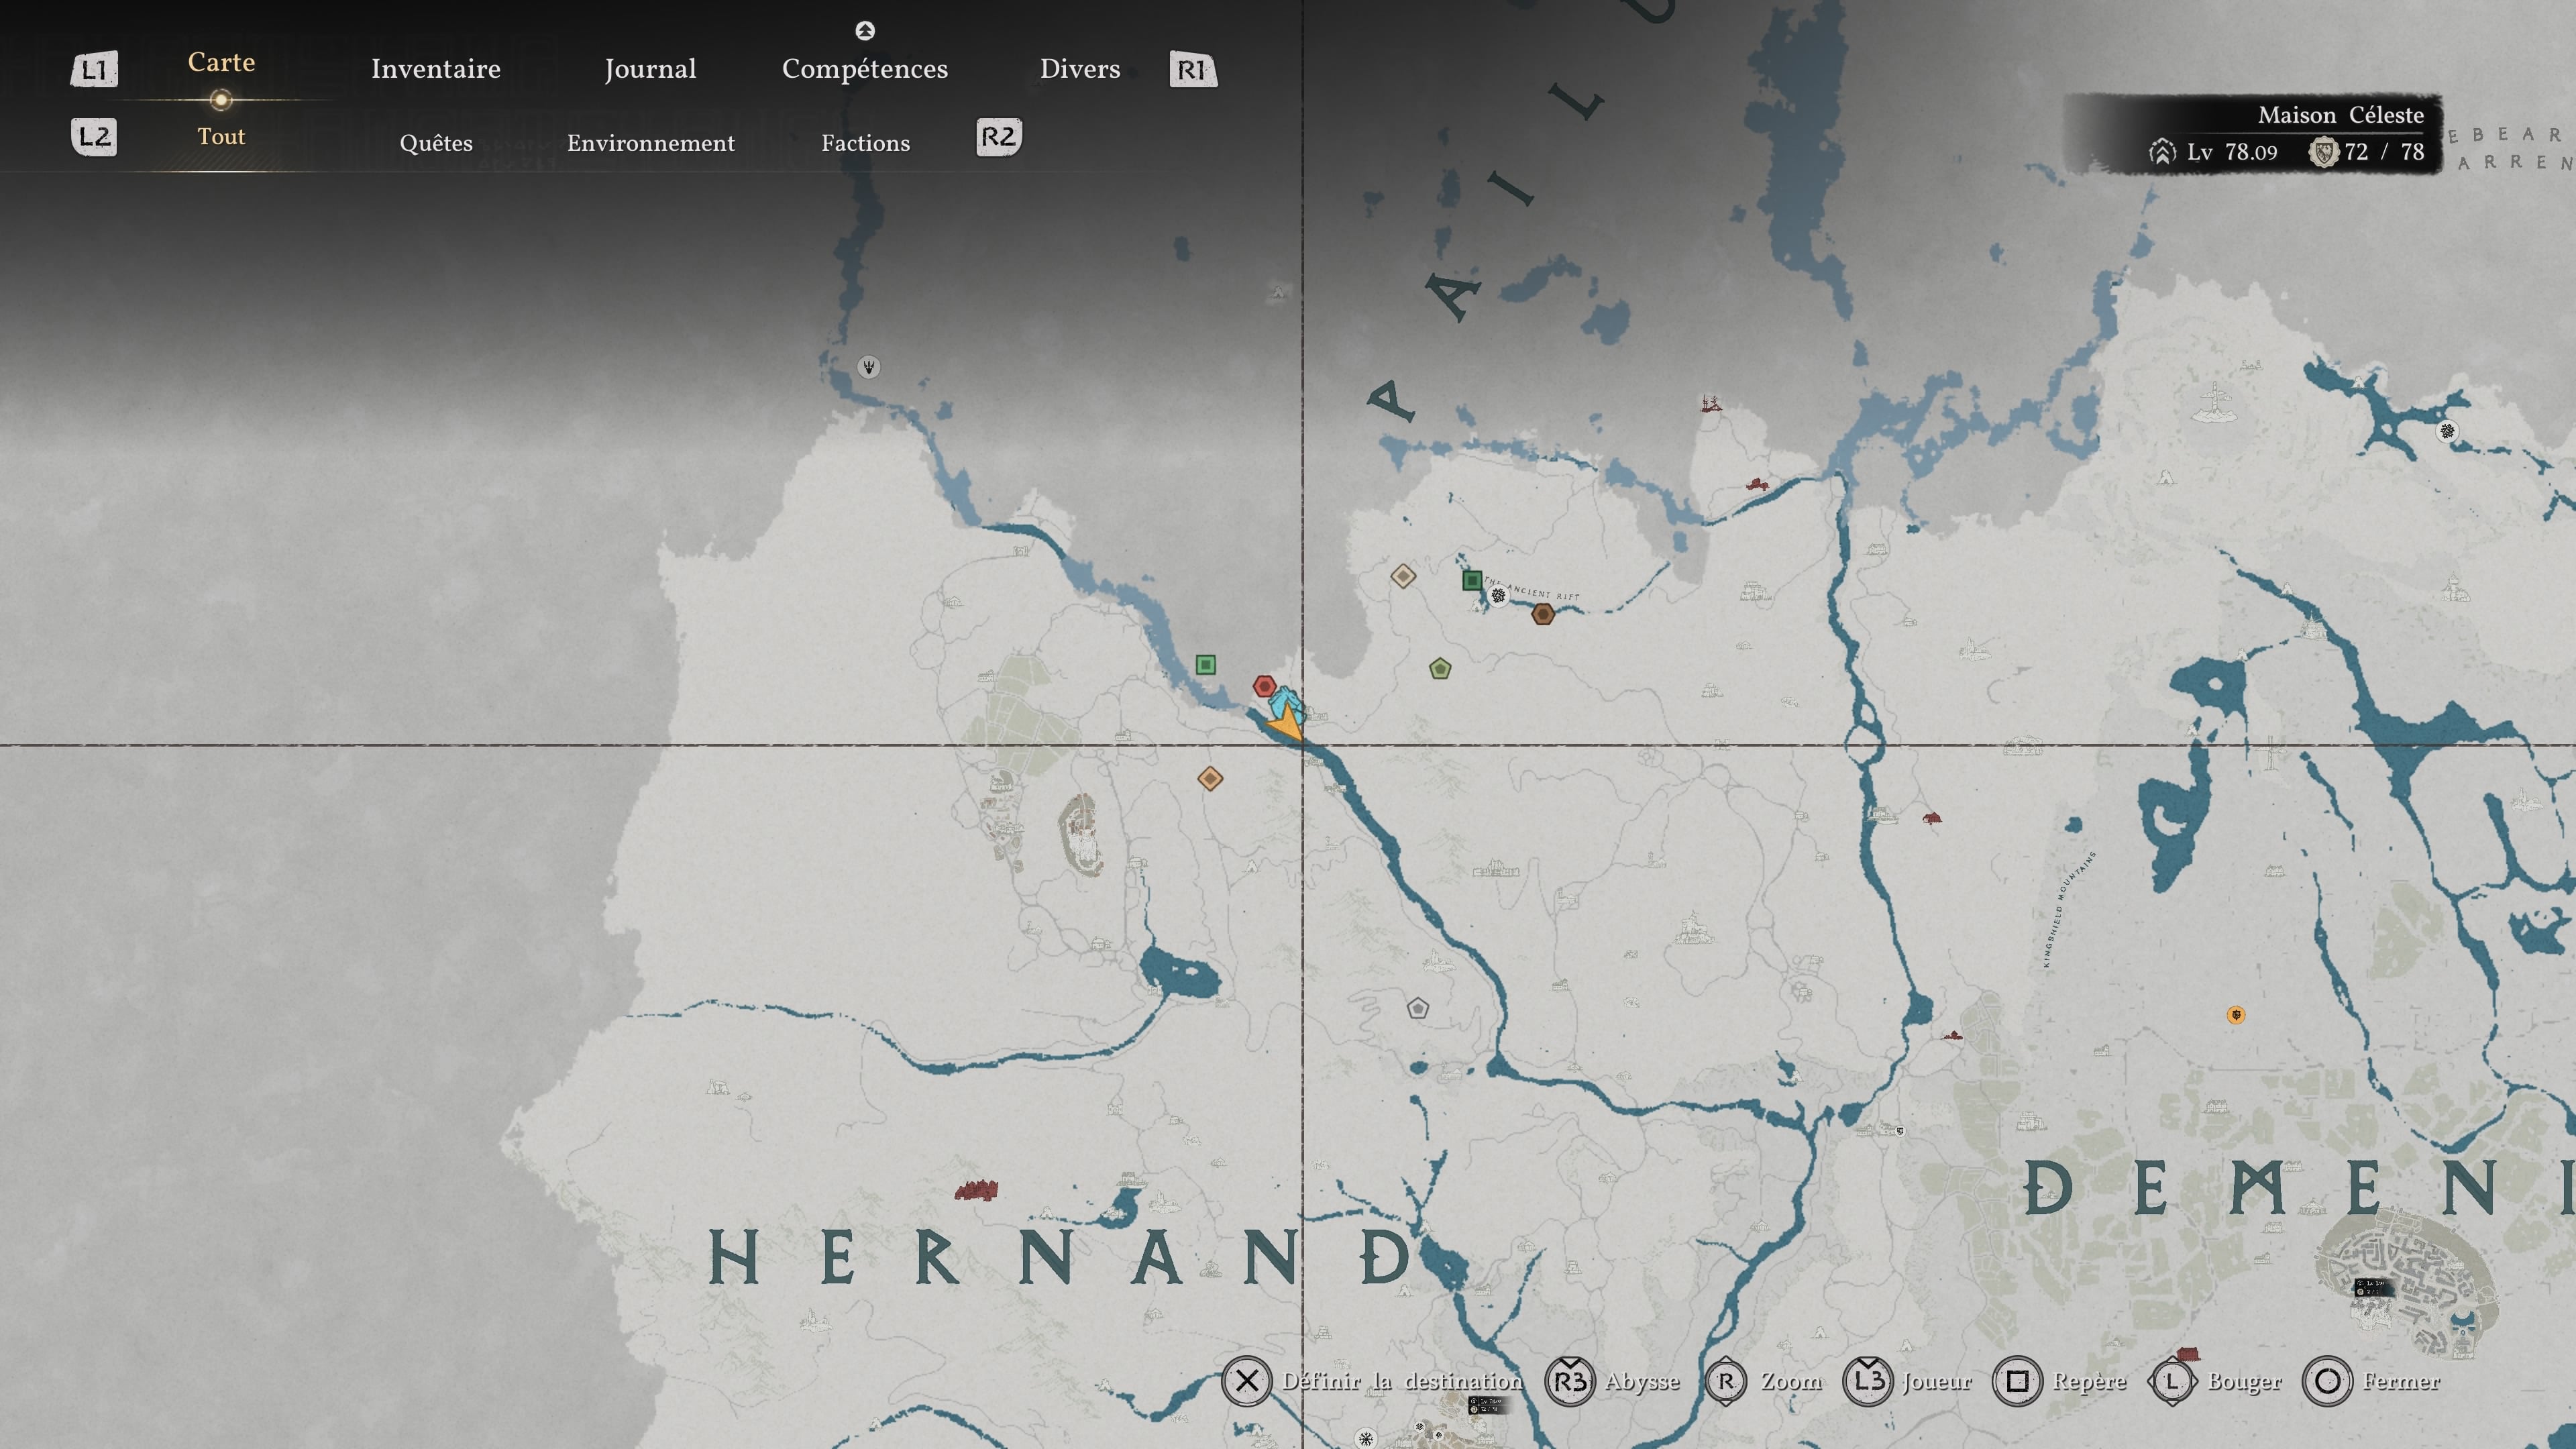Select the white round marker in the northwest fog
Screen dimensions: 2576x1449
[869, 367]
